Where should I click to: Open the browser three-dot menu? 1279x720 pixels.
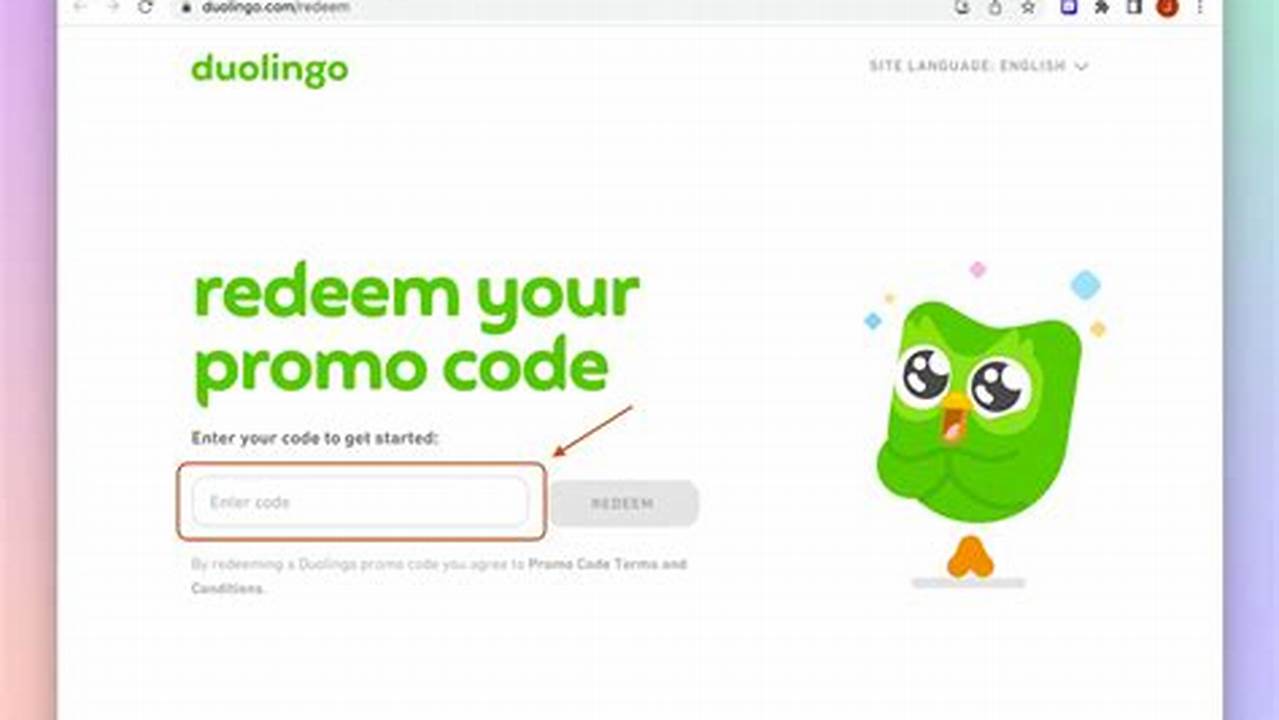1199,7
